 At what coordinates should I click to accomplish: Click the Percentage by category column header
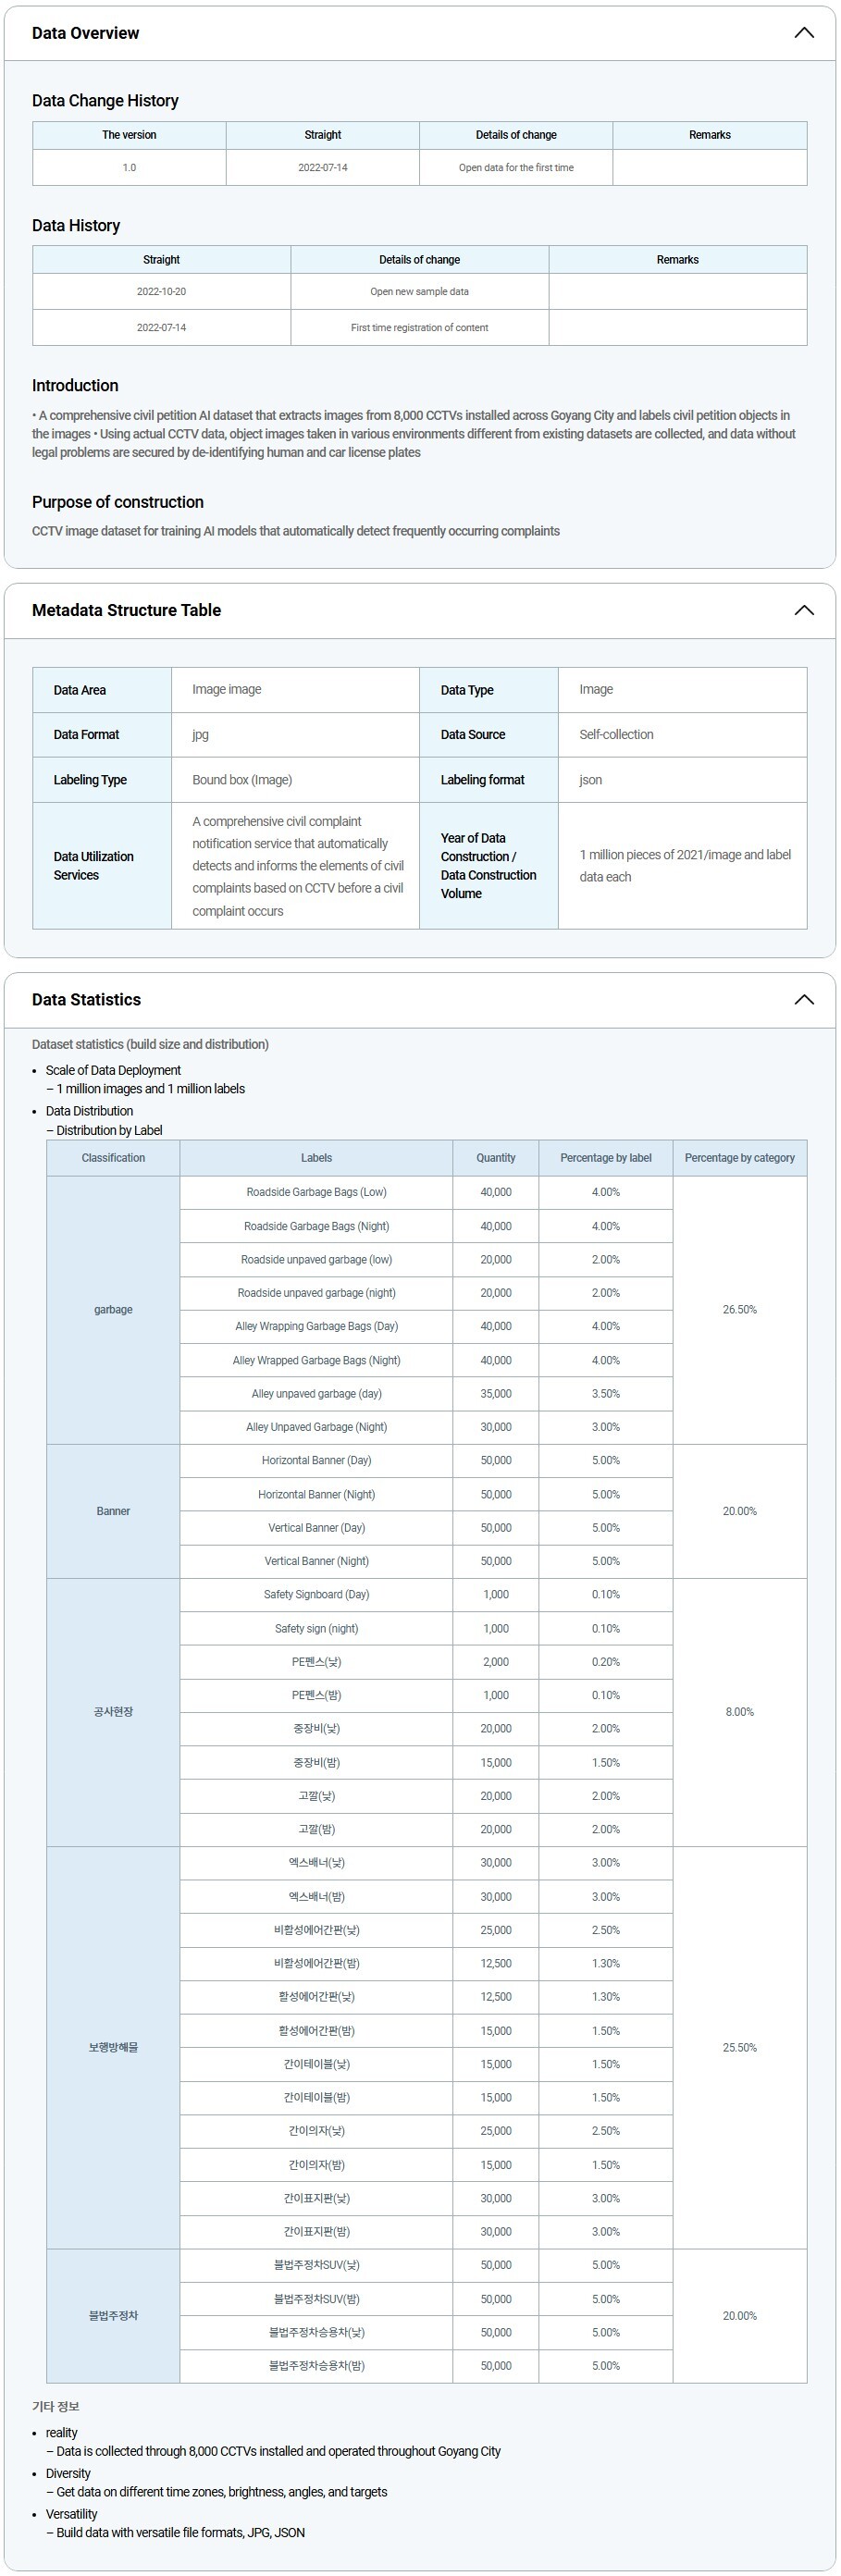point(739,1158)
